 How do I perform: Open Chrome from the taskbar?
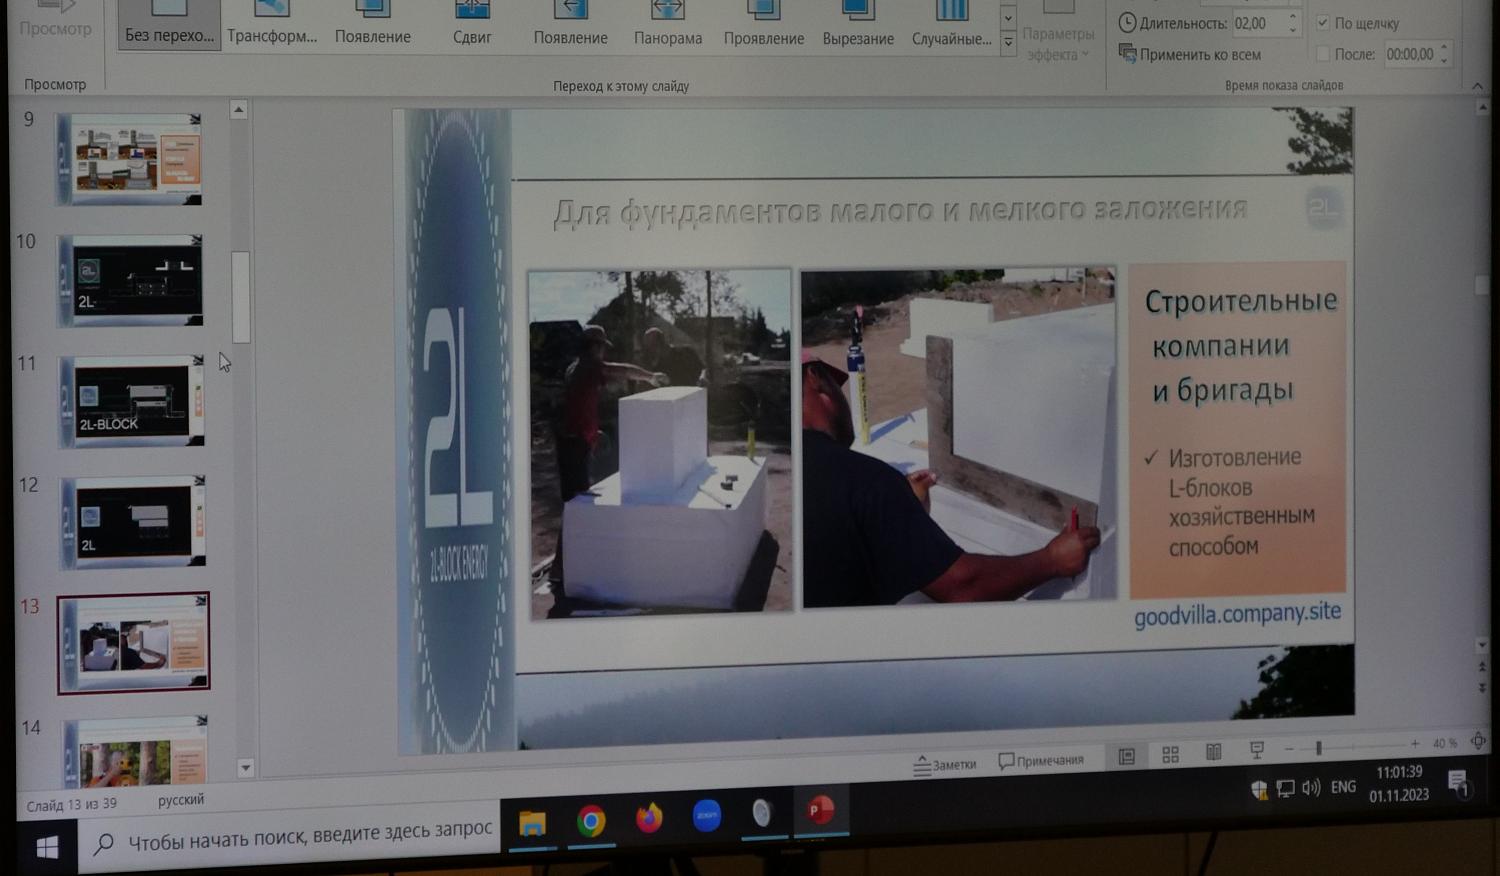[x=591, y=821]
